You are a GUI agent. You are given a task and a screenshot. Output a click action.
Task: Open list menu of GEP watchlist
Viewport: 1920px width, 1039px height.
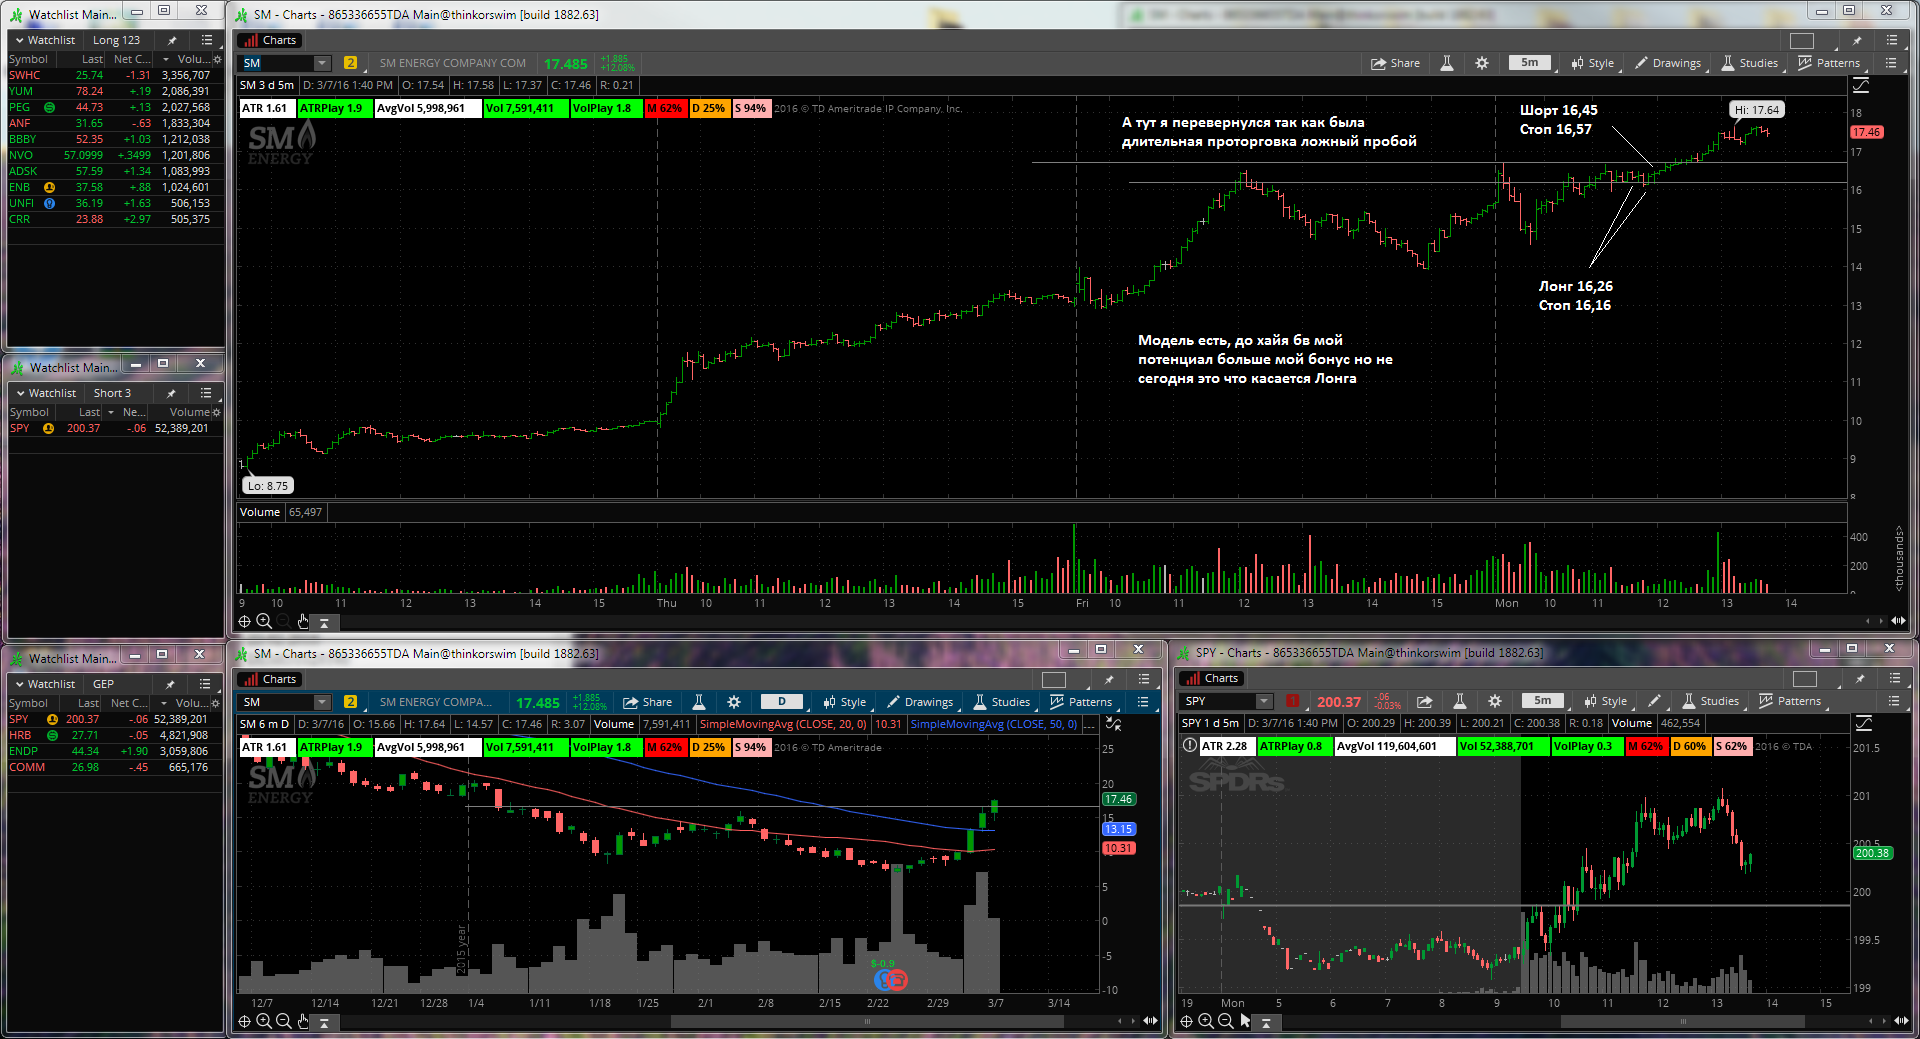(204, 684)
